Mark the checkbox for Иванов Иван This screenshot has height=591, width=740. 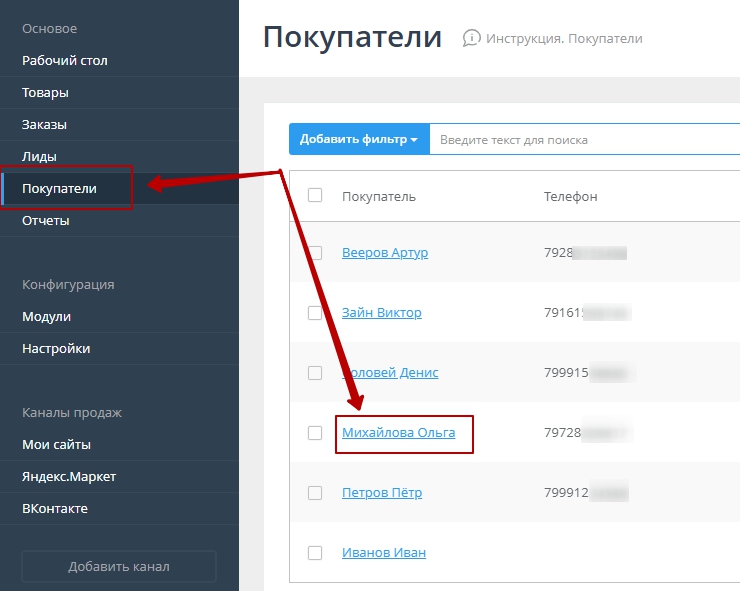point(315,553)
